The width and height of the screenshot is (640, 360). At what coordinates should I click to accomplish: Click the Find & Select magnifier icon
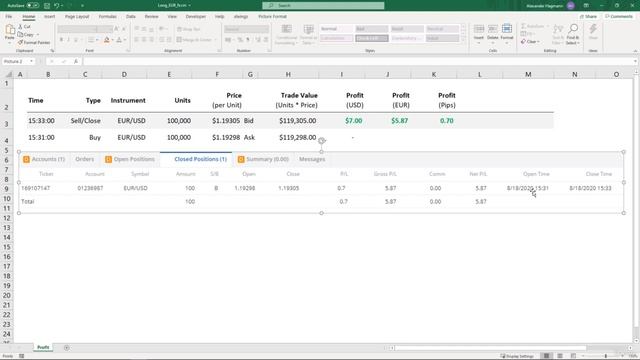click(573, 29)
